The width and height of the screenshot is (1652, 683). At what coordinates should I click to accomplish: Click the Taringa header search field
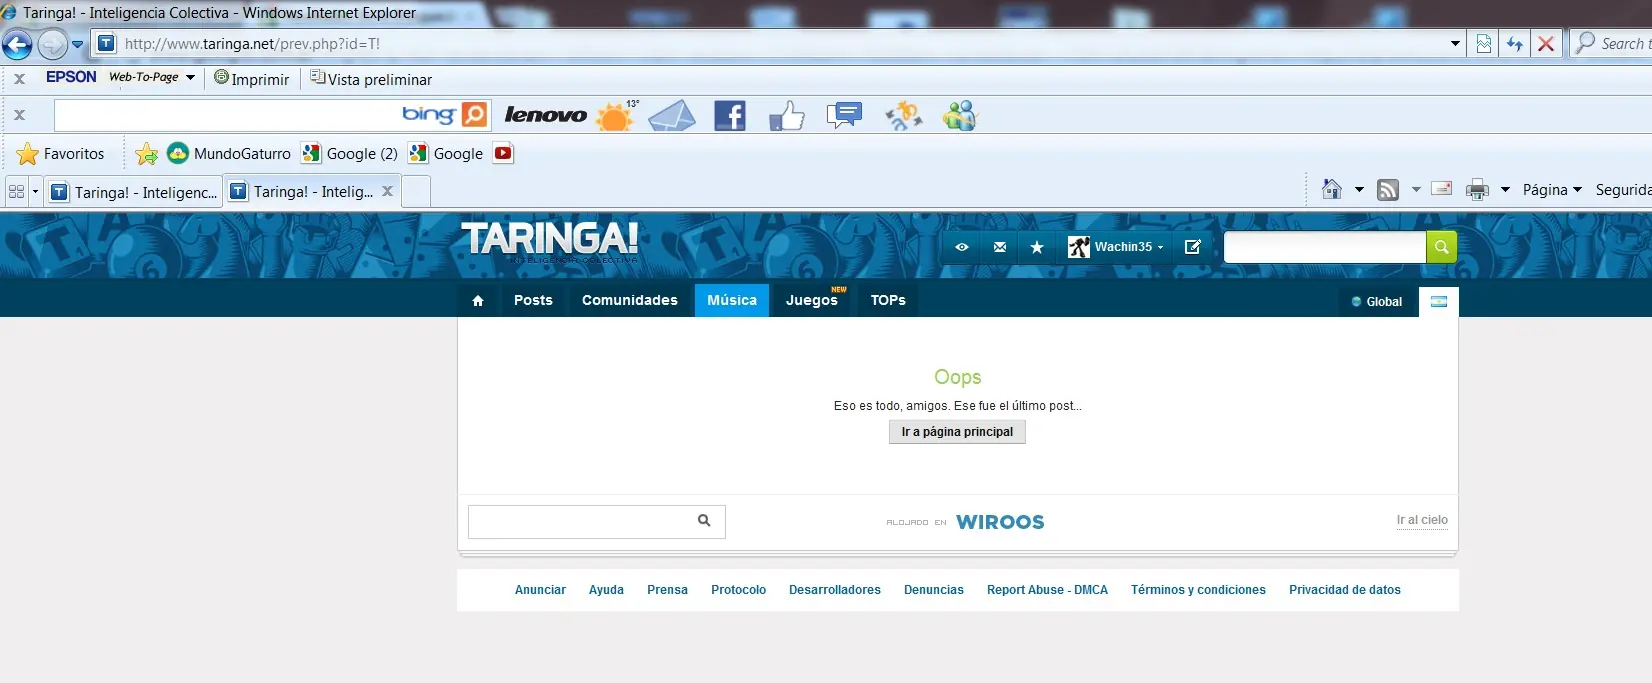pyautogui.click(x=1325, y=247)
